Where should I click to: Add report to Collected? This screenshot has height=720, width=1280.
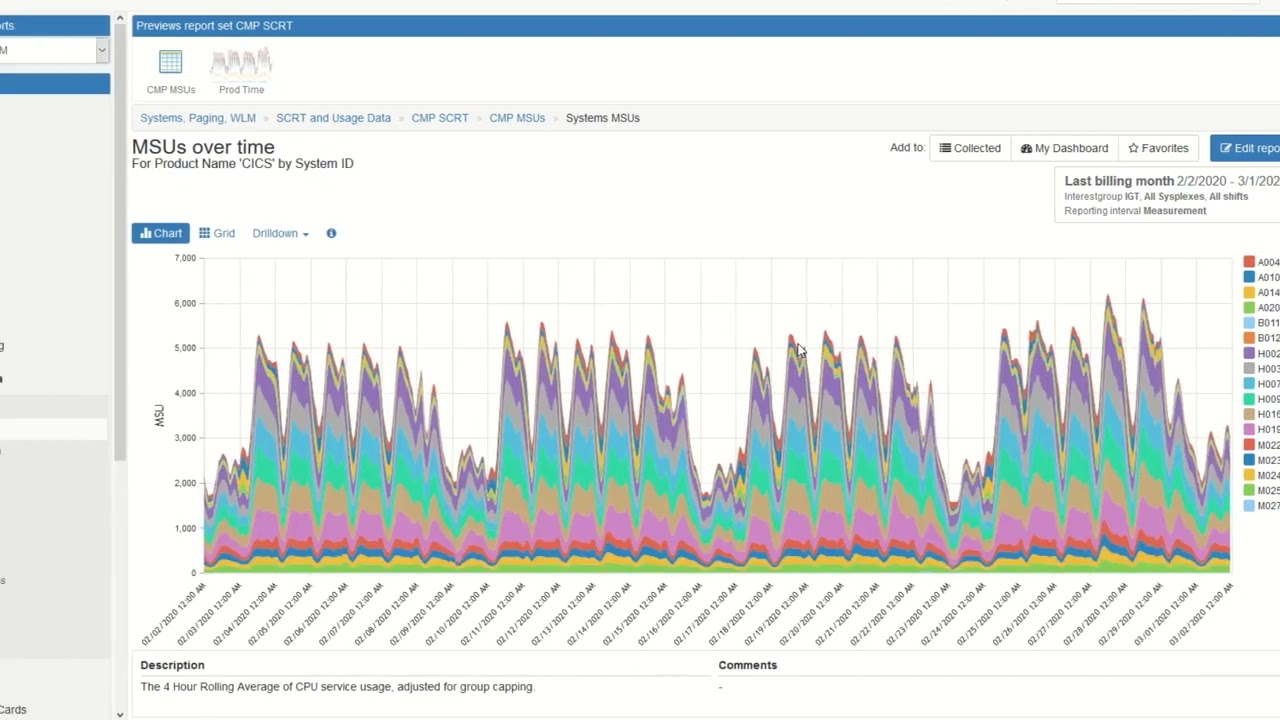pos(970,148)
